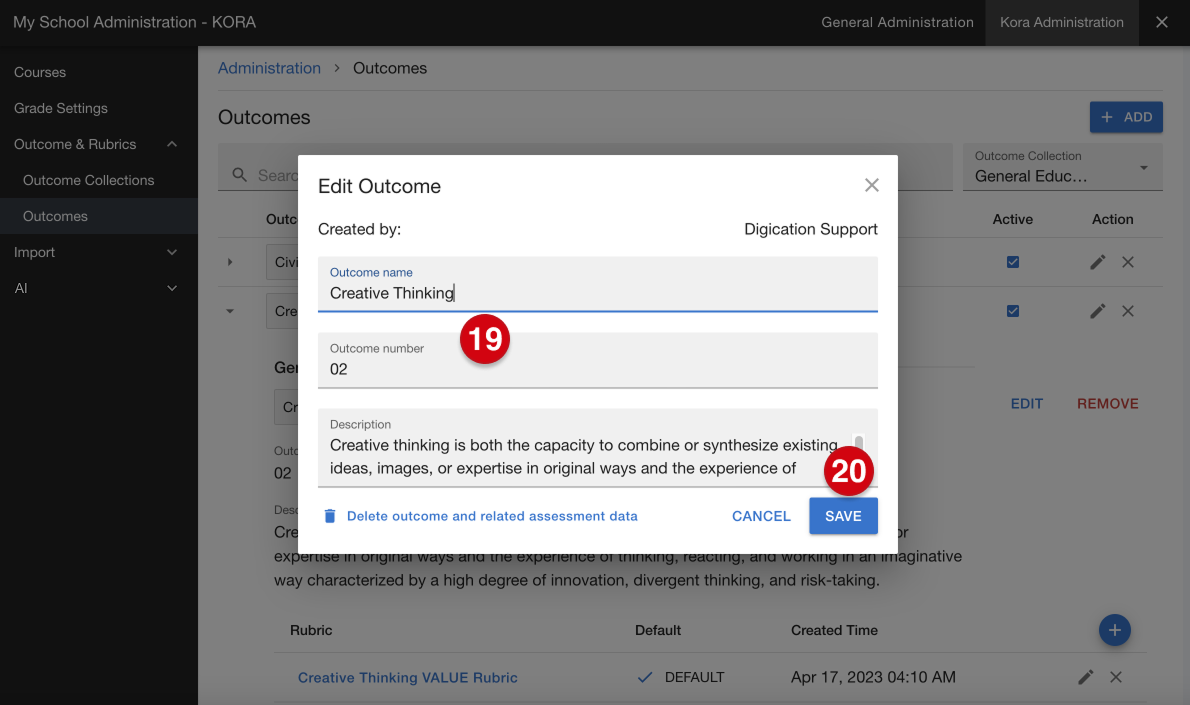Switch to Kora Administration tab
Viewport: 1190px width, 705px height.
point(1062,22)
